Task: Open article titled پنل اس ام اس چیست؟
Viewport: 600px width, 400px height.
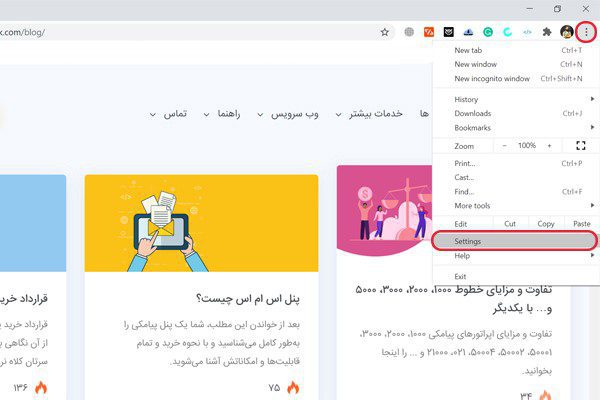Action: (248, 299)
